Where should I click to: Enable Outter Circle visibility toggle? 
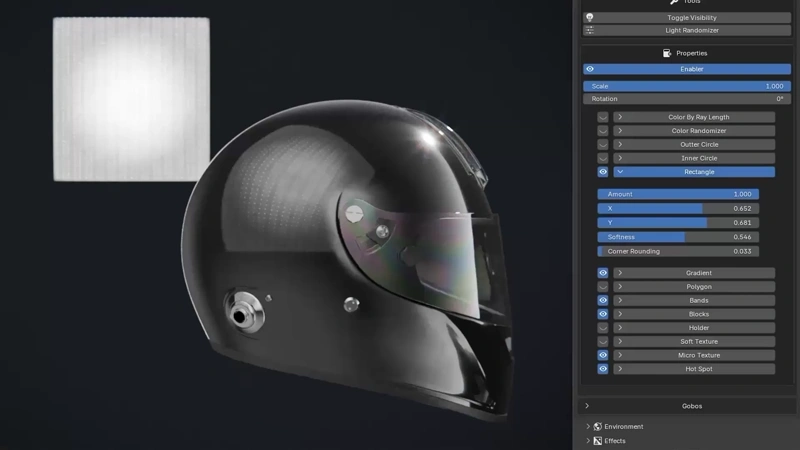click(x=603, y=145)
